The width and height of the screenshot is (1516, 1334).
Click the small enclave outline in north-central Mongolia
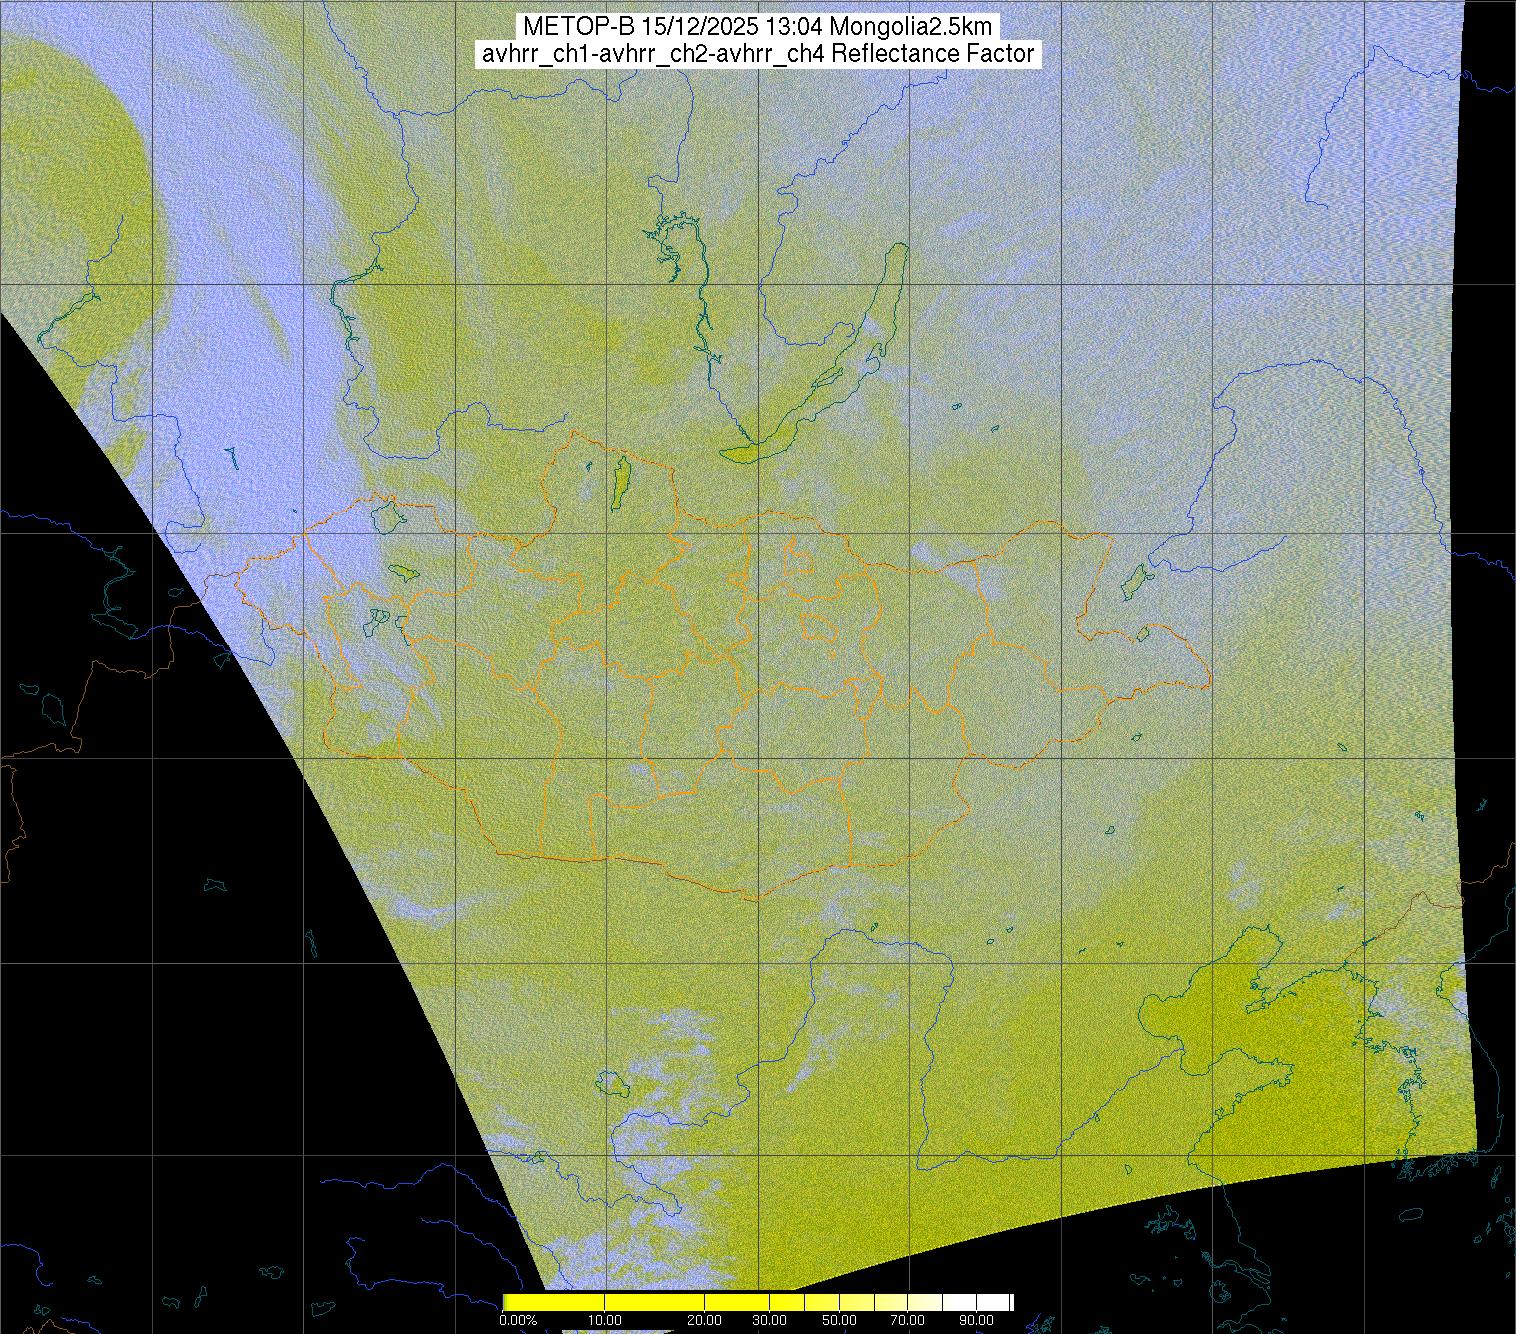(797, 554)
